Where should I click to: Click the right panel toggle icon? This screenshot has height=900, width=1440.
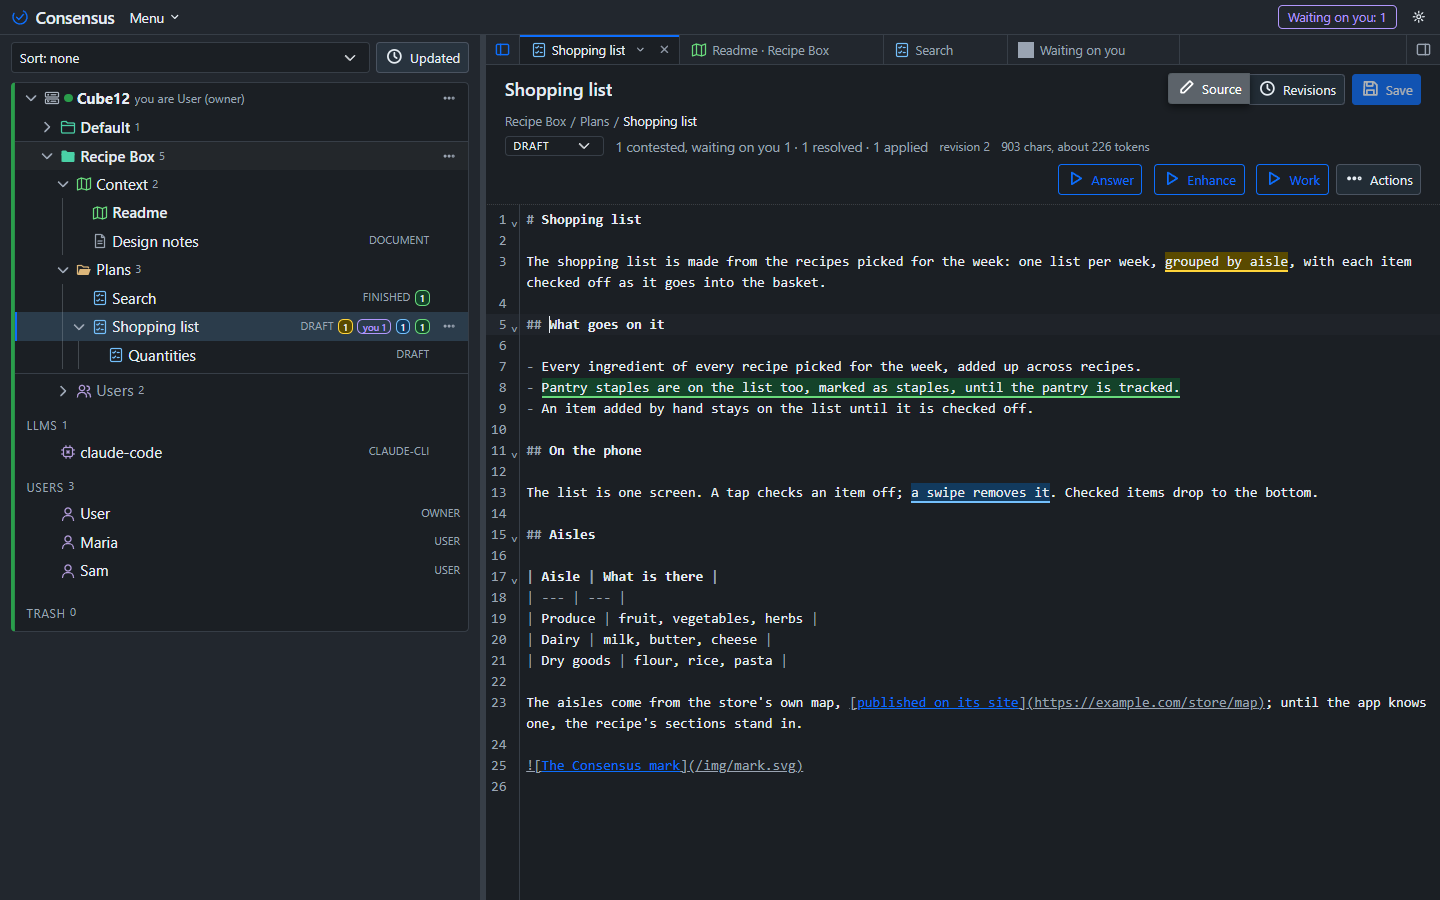pyautogui.click(x=1423, y=50)
